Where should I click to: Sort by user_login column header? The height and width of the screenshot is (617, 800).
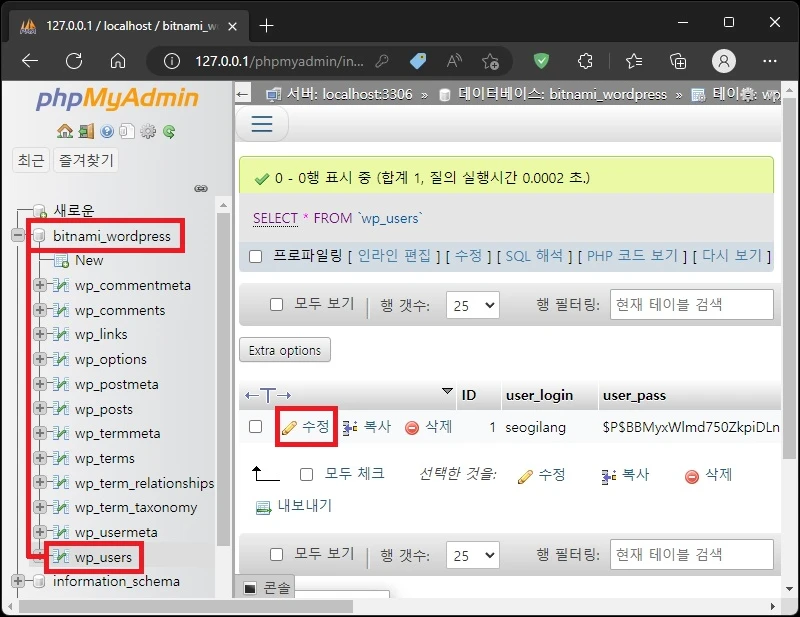539,395
